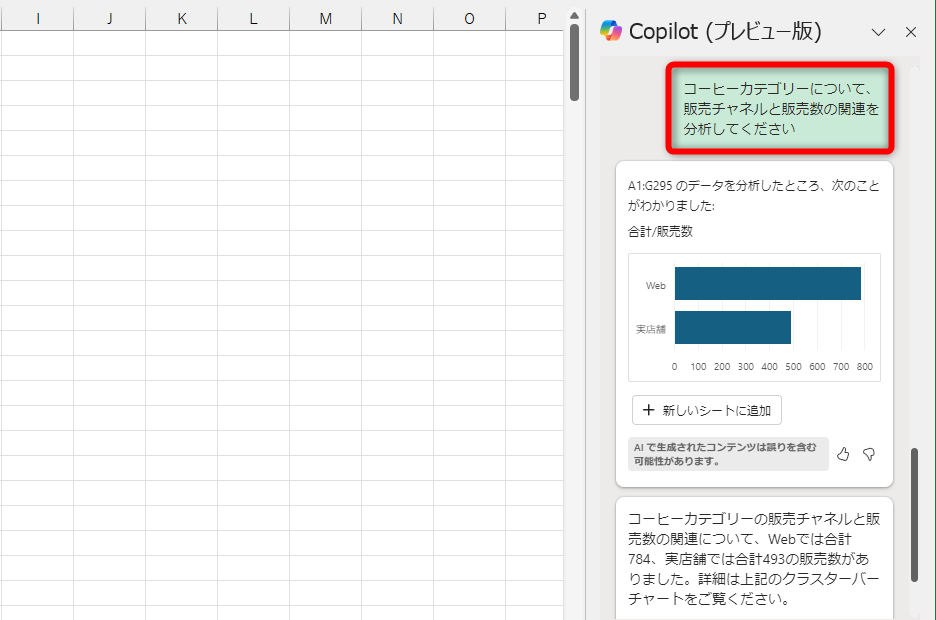Select the Web bar in the bar chart
The width and height of the screenshot is (936, 620).
tap(766, 283)
